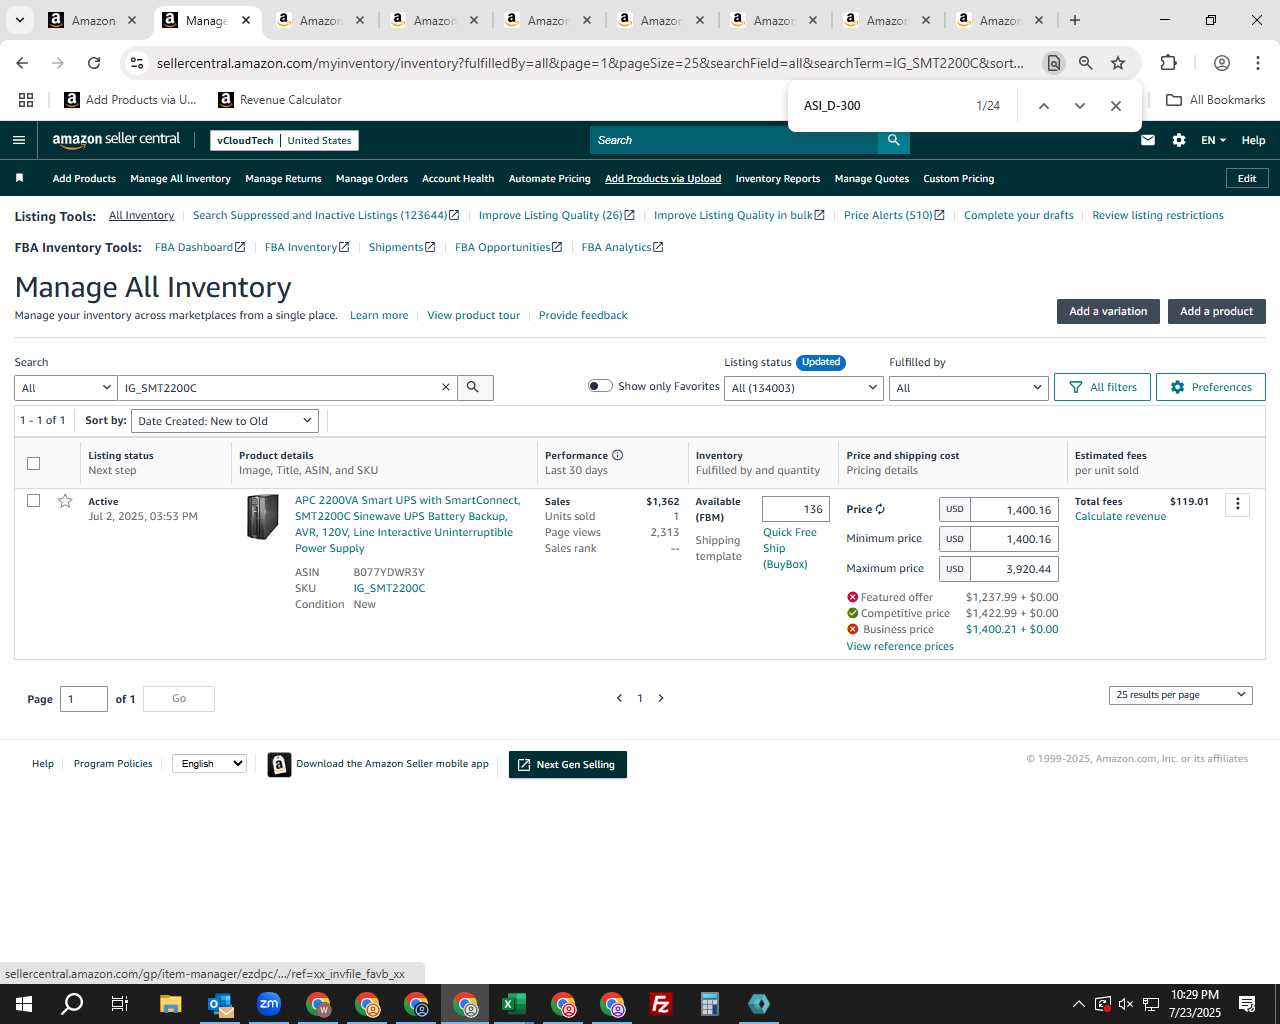Open the messages envelope icon

click(x=1148, y=140)
